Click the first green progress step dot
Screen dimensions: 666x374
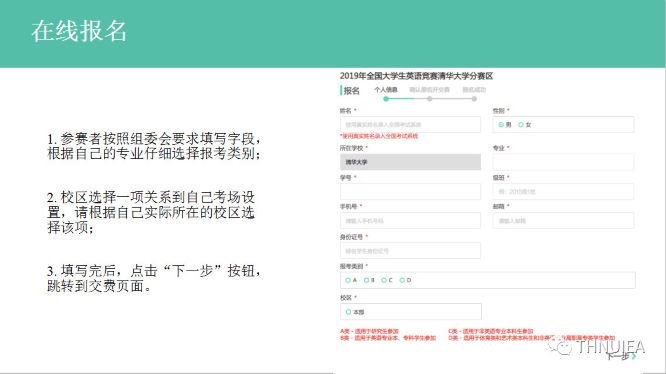click(386, 99)
